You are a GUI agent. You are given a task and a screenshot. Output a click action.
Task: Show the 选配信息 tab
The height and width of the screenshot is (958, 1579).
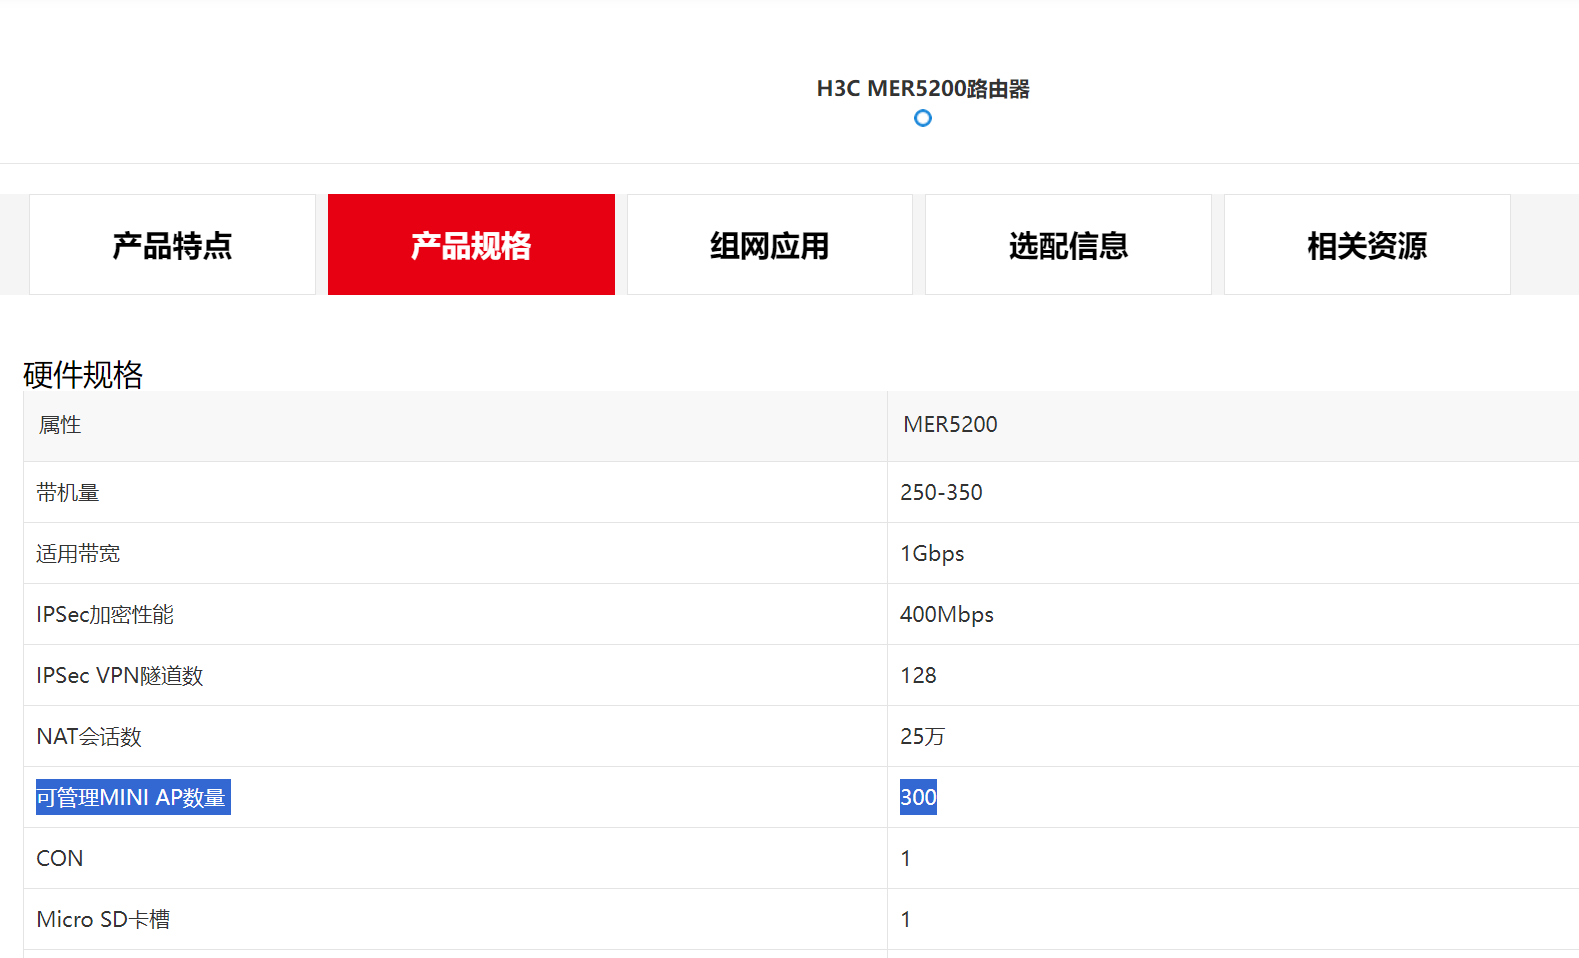point(1068,245)
